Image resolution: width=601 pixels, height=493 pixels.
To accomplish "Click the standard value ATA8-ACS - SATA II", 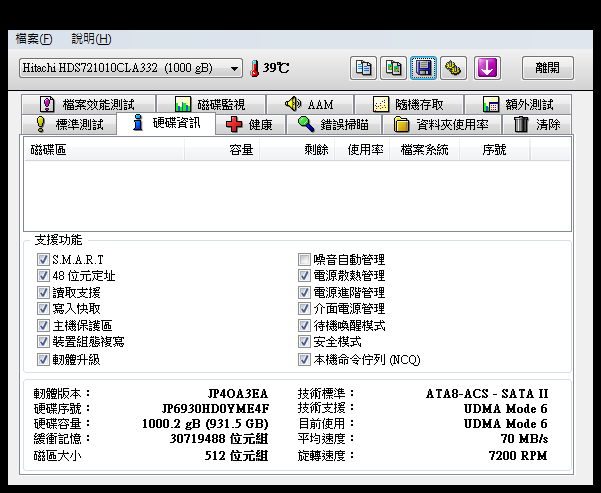I will coord(487,394).
